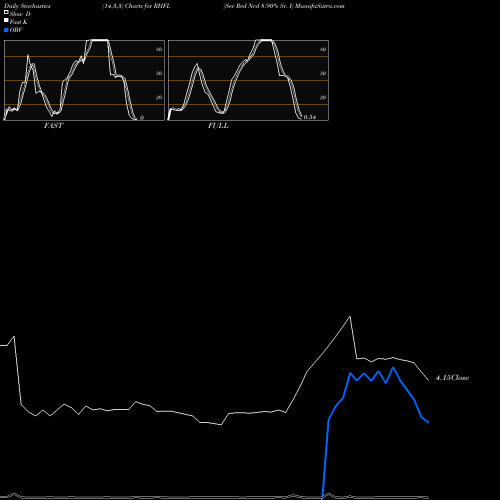Image resolution: width=500 pixels, height=500 pixels.
Task: Click the 20 level label in FULL chart
Action: click(x=323, y=97)
